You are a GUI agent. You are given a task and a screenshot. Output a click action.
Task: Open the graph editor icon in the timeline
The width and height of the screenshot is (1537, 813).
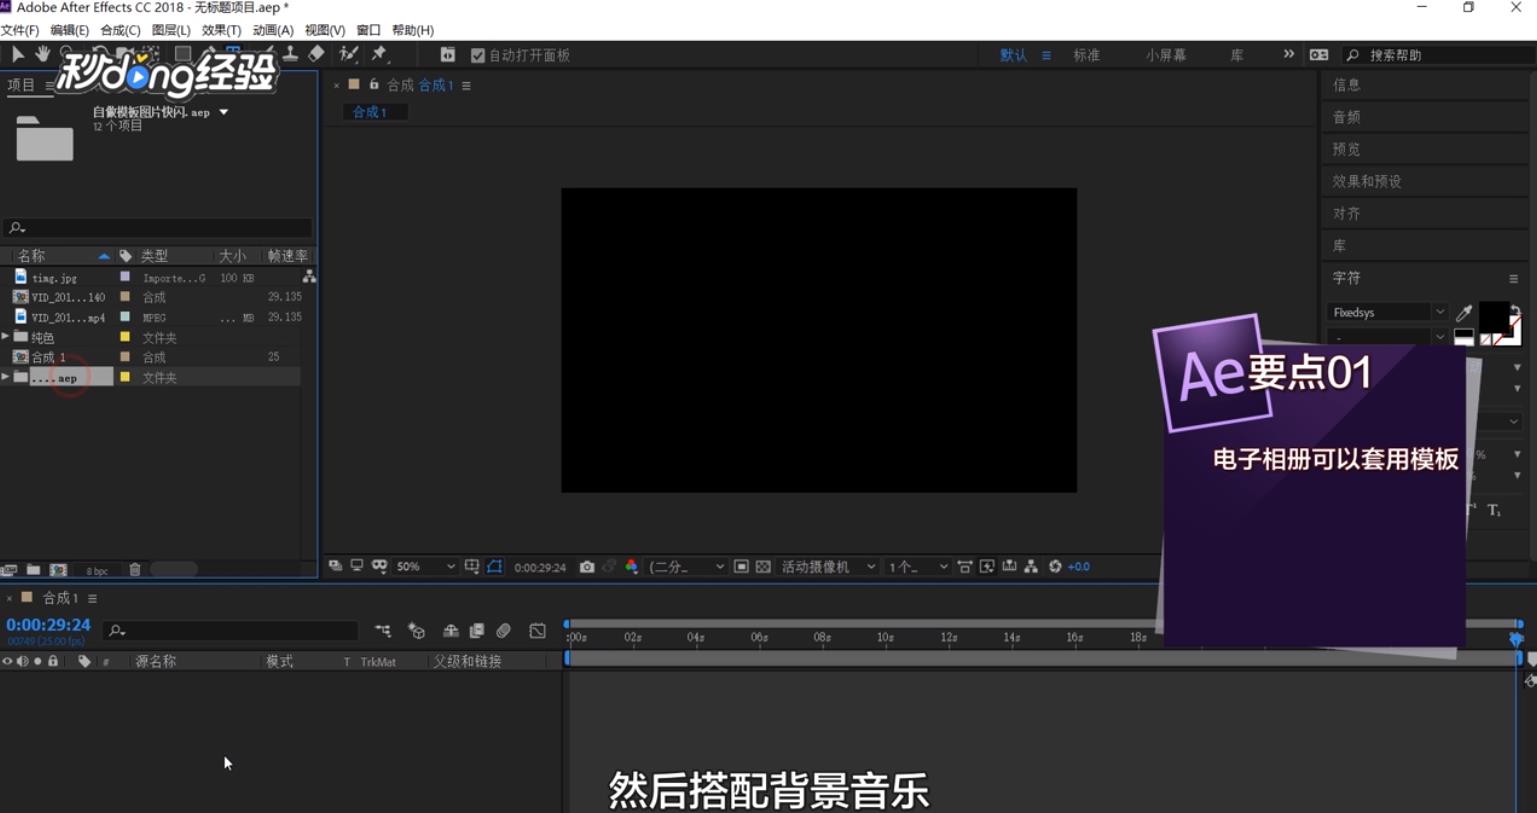pyautogui.click(x=537, y=631)
